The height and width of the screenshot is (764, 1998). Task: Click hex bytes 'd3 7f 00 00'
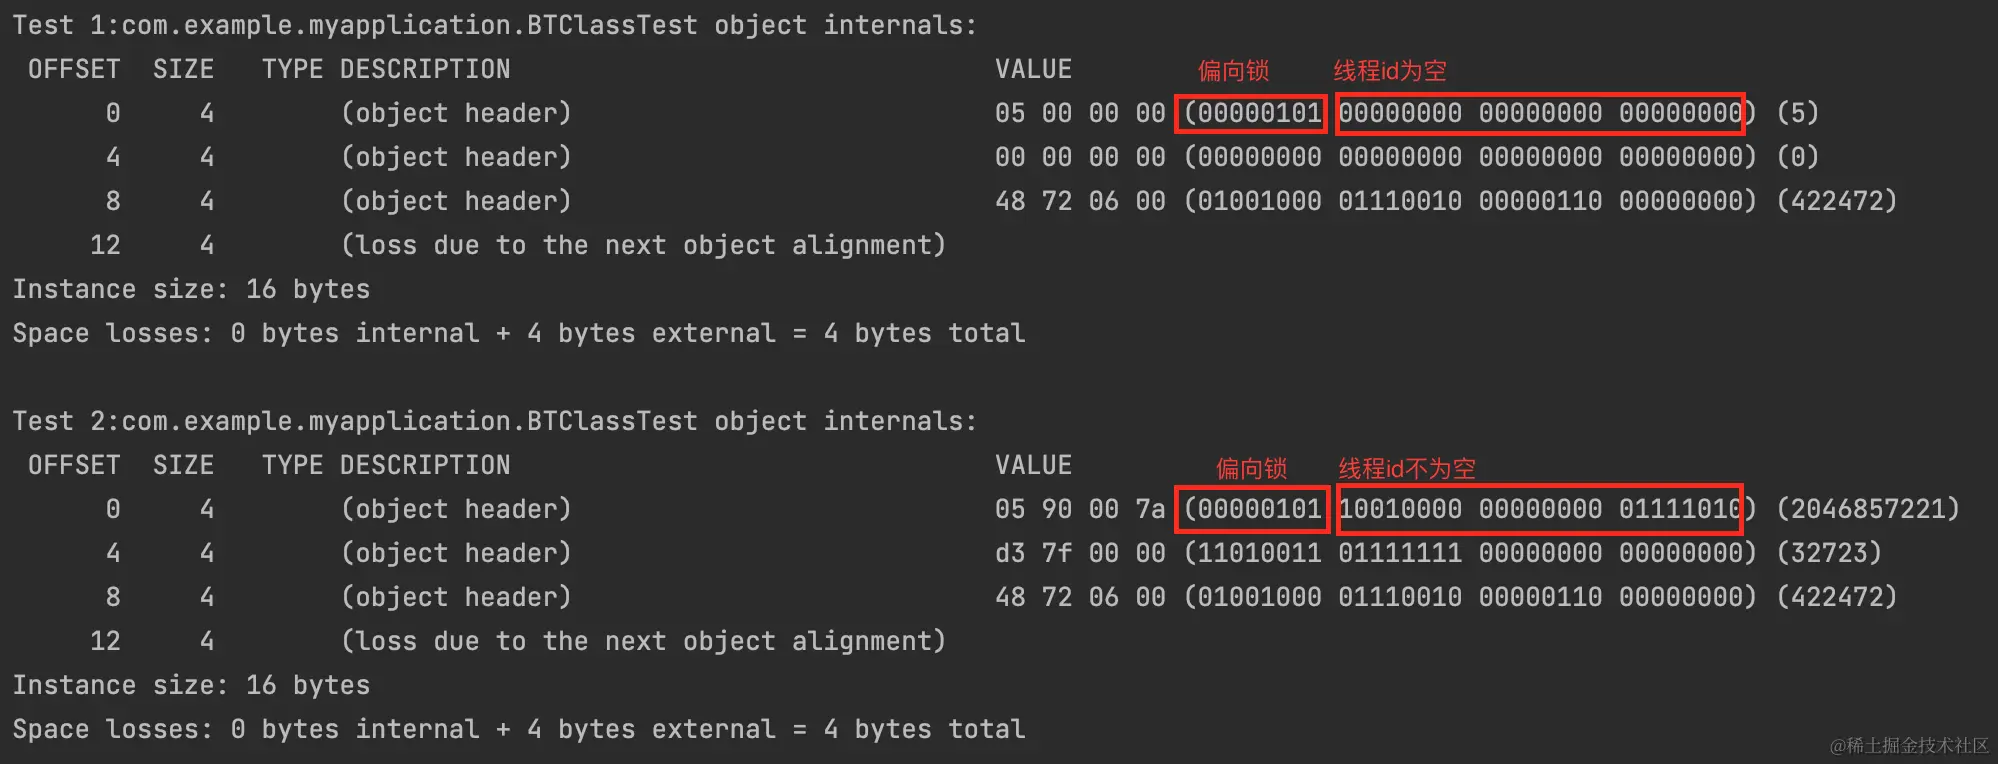[1080, 553]
